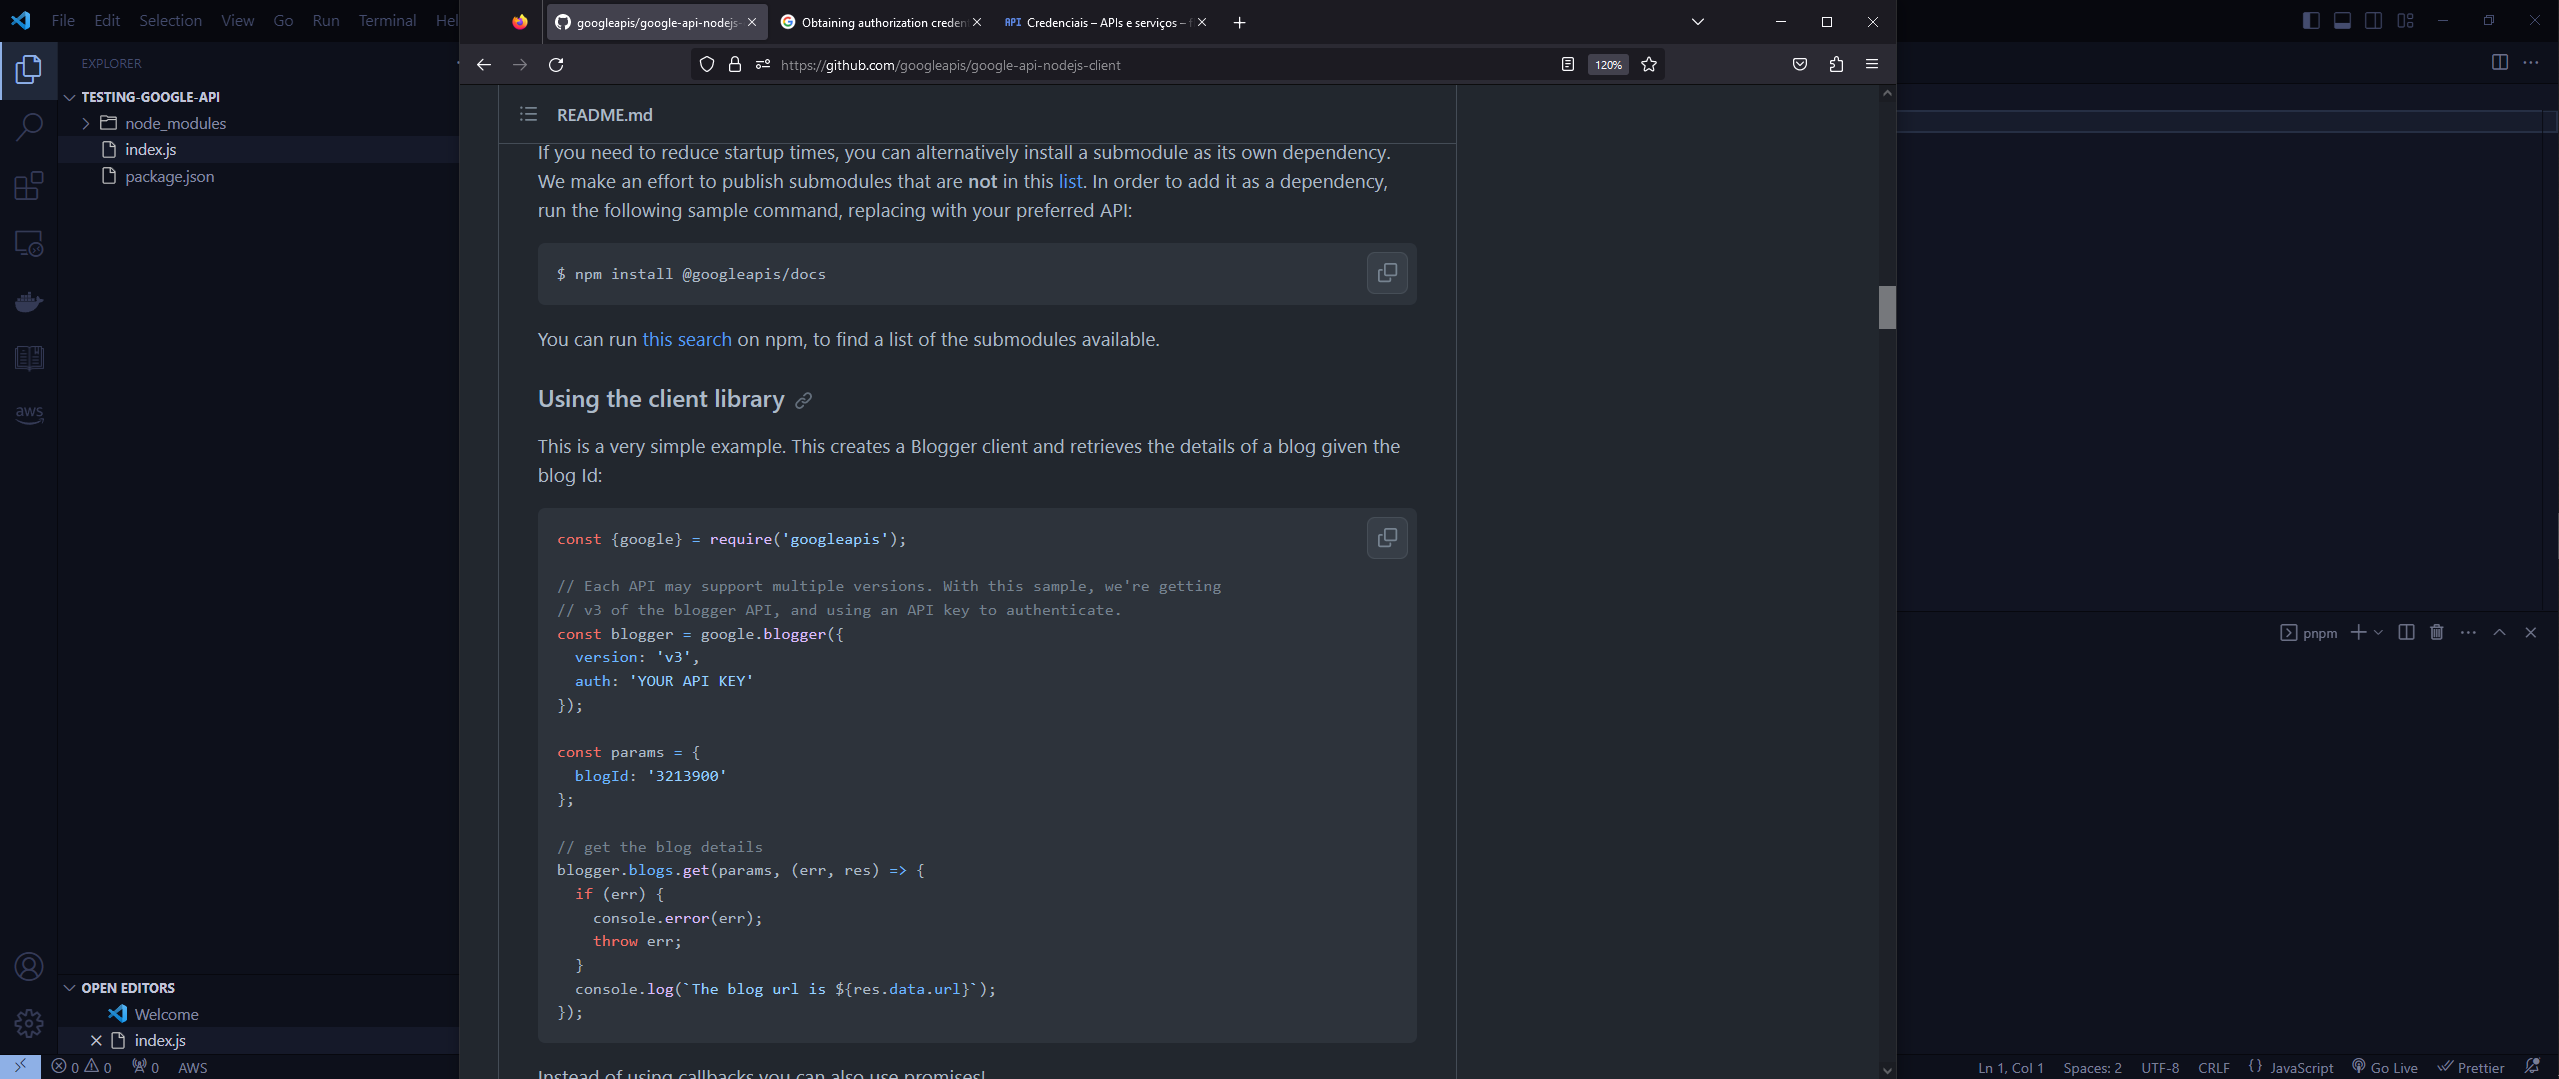Toggle the bottom panel visibility
Screen dimensions: 2559x1079
click(2342, 21)
